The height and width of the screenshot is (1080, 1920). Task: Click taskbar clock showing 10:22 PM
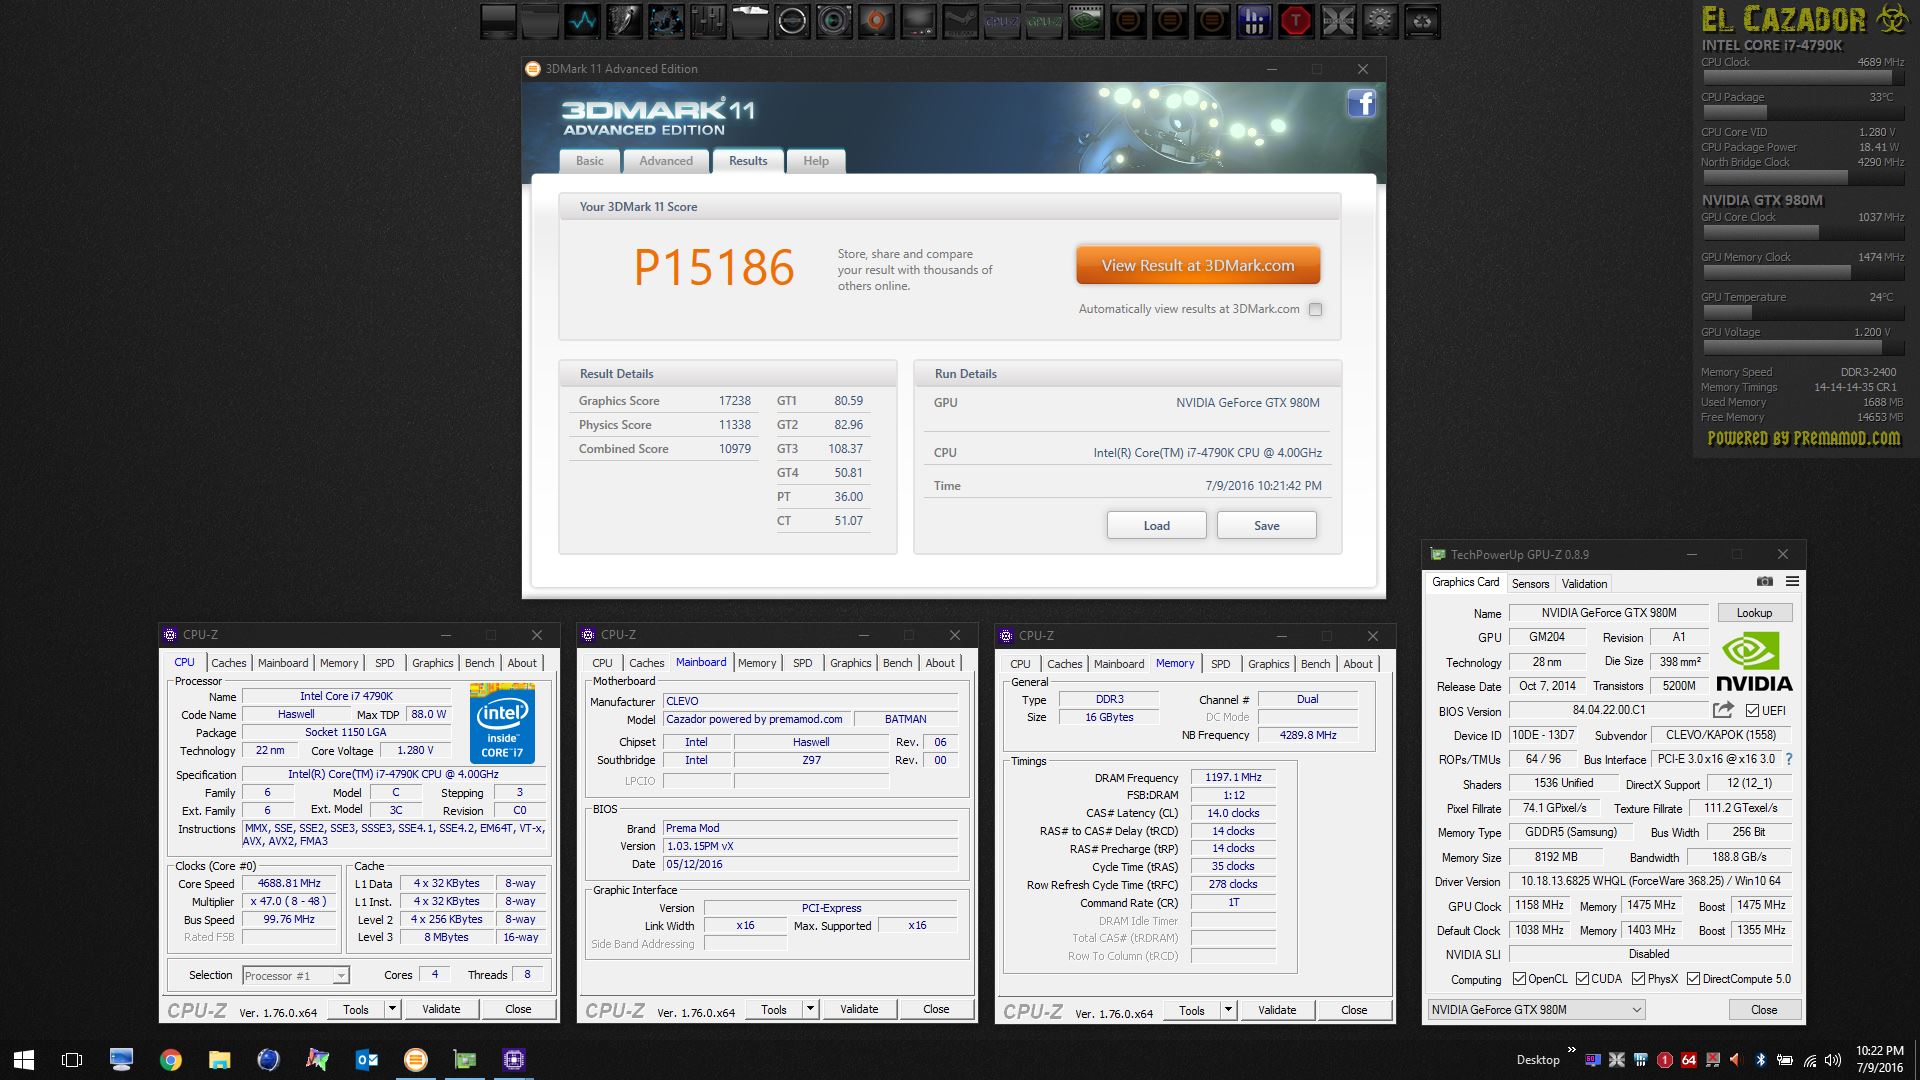1880,1059
